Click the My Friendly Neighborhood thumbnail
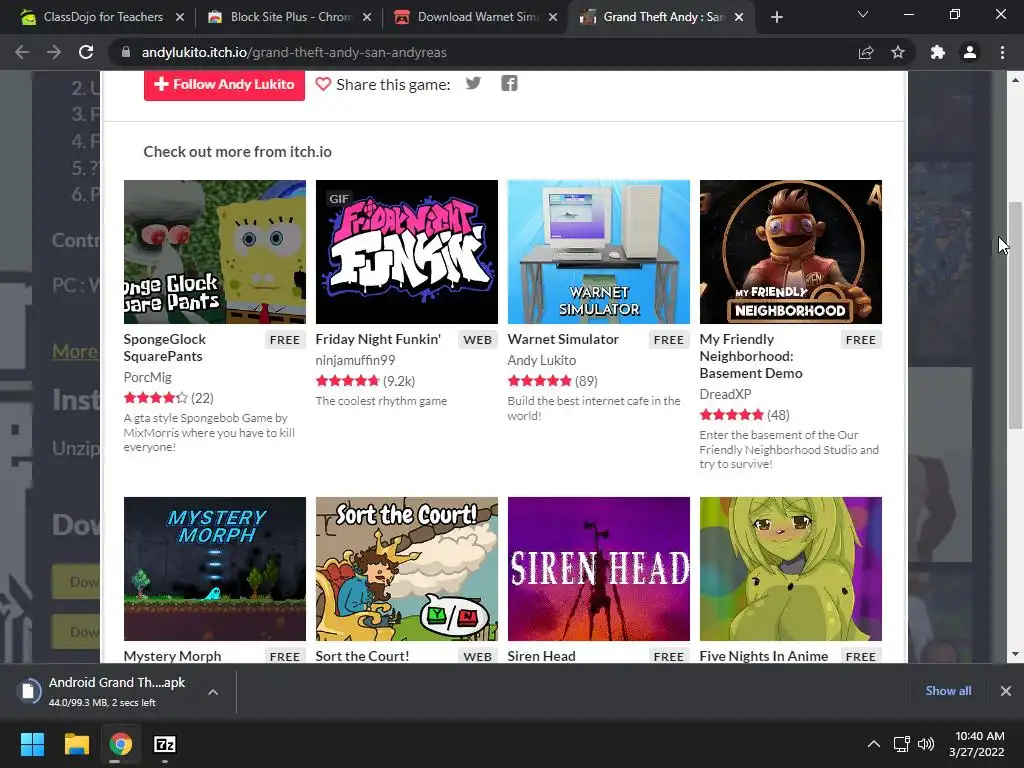Image resolution: width=1024 pixels, height=768 pixels. (x=791, y=251)
